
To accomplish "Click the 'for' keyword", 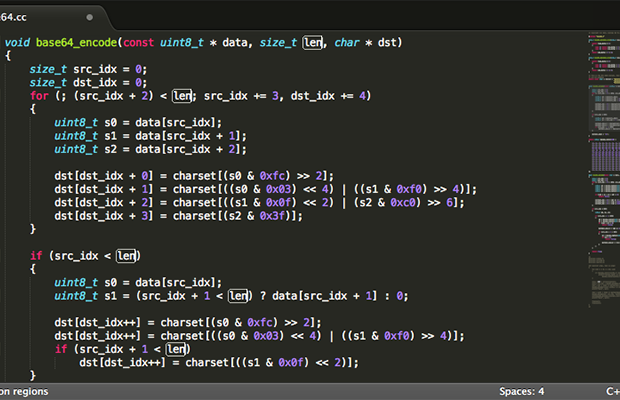I will point(39,96).
